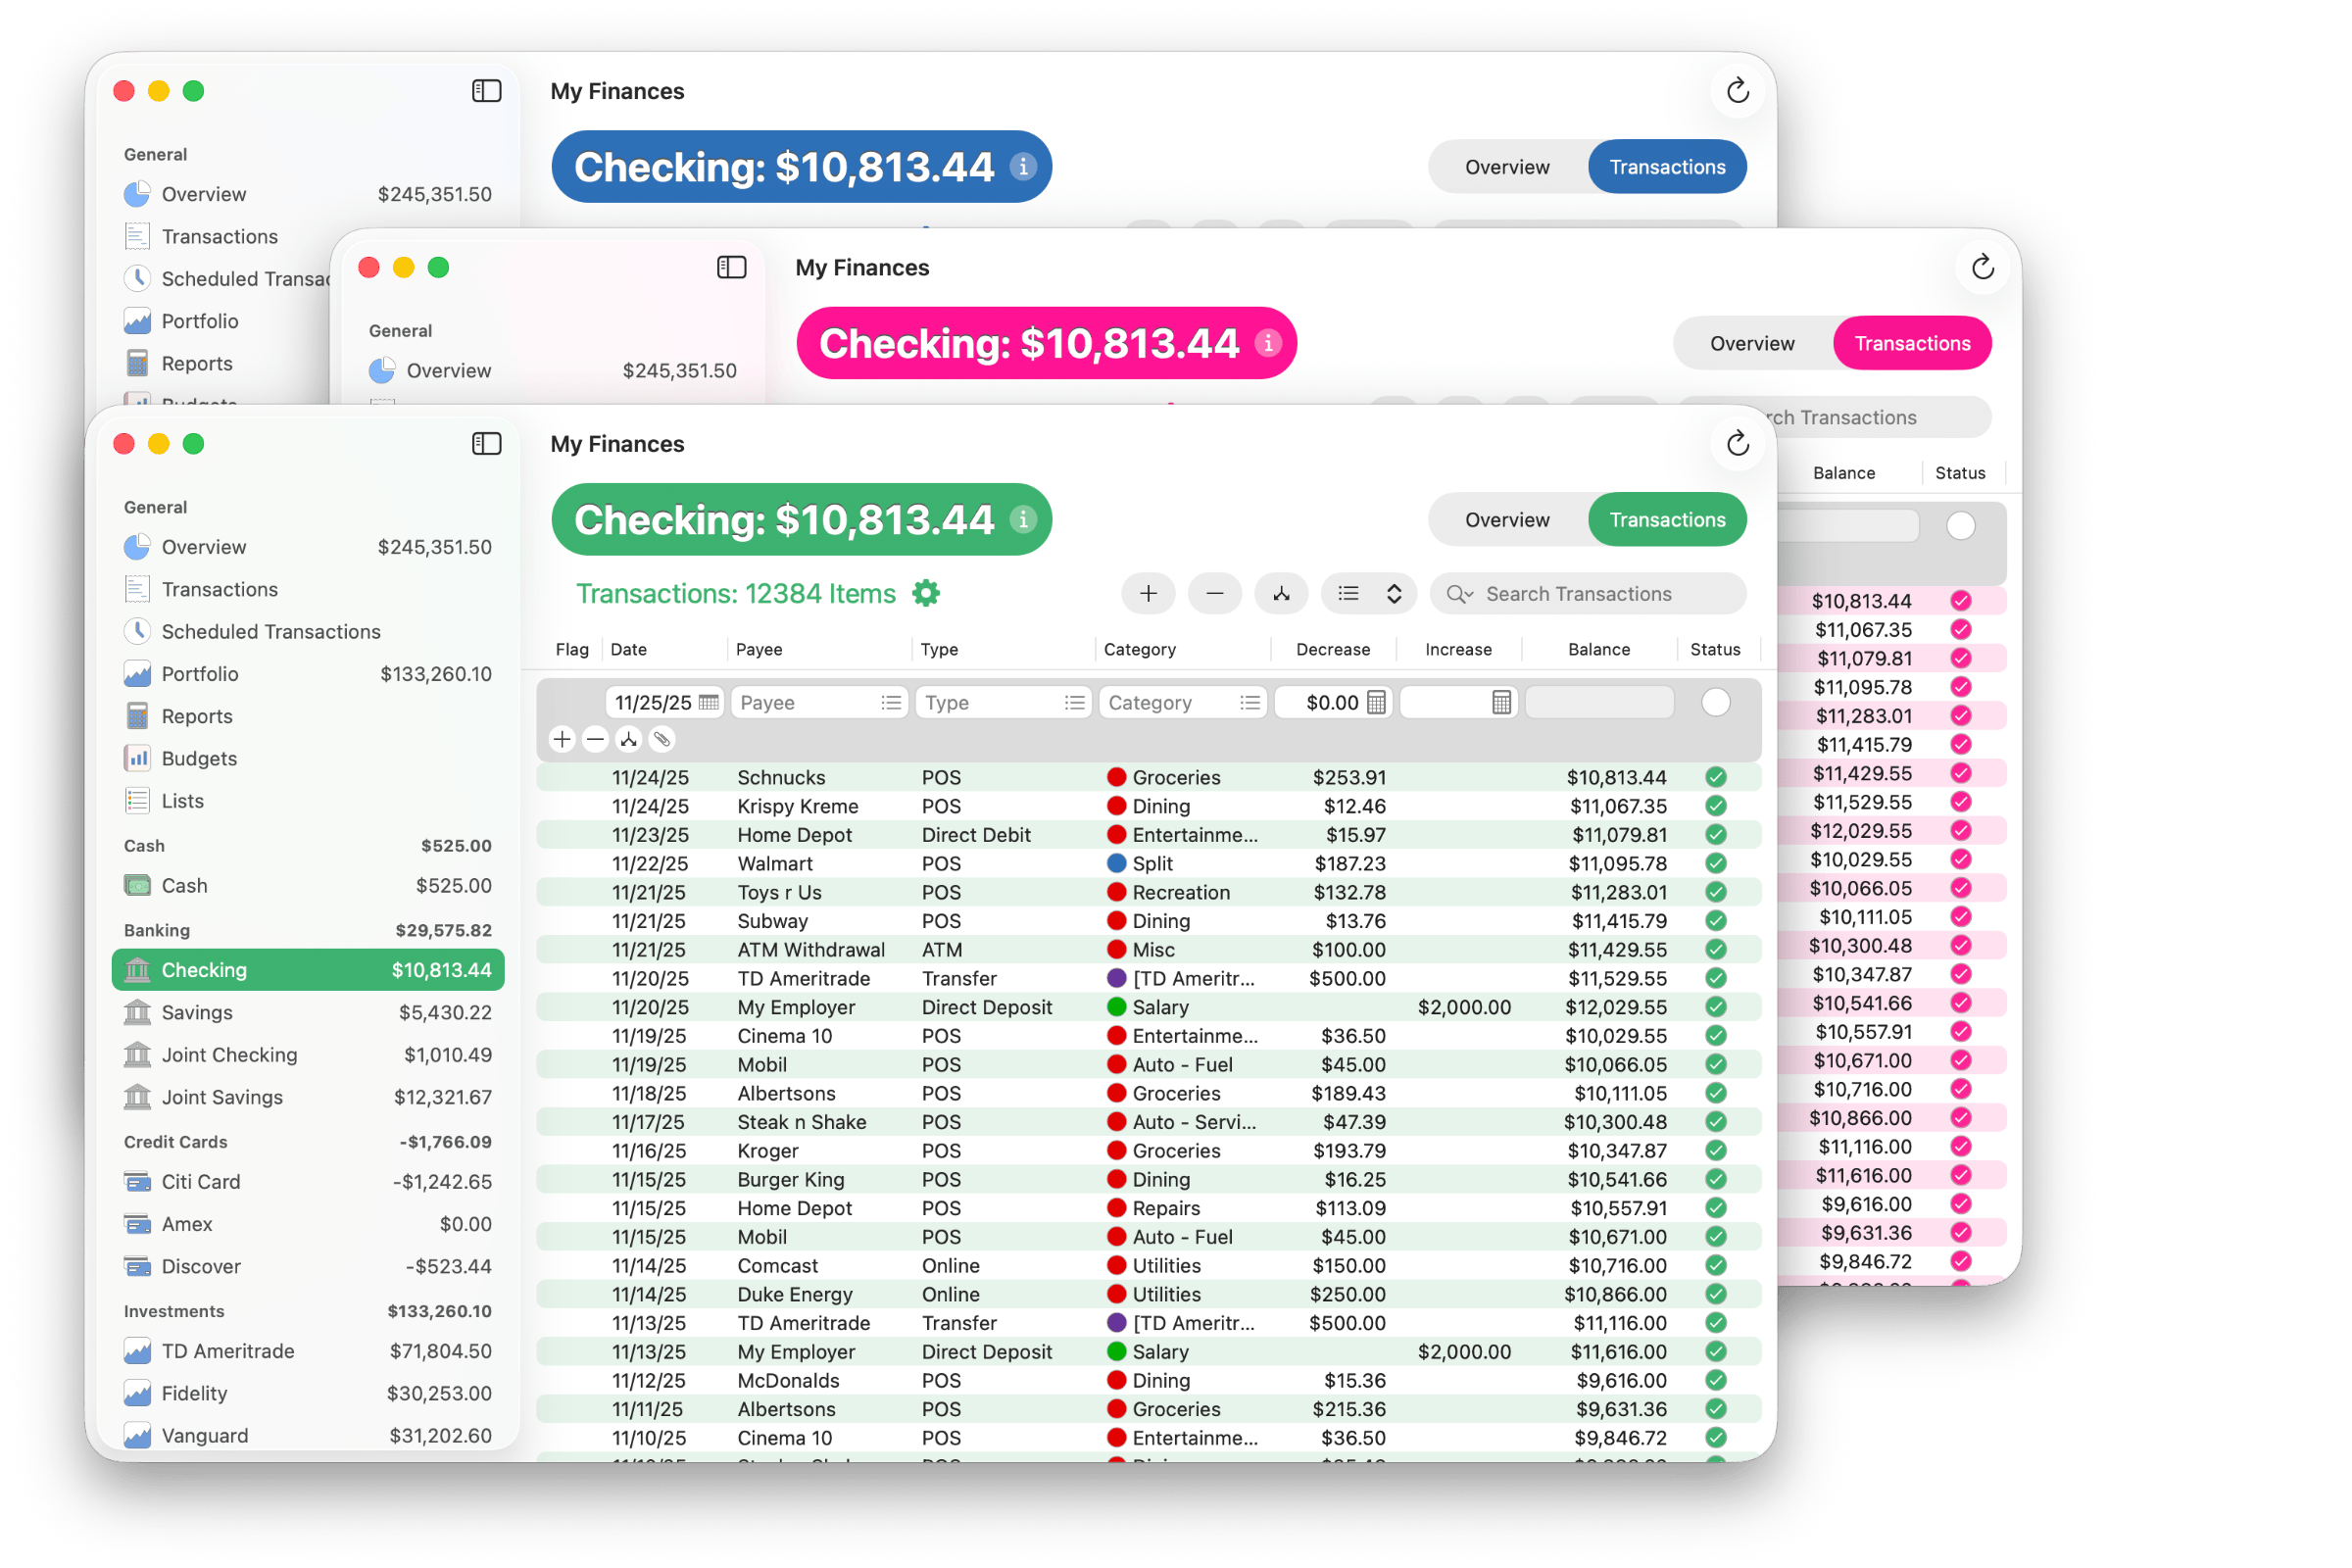Toggle the pink status check beside $11,067.35 balance

coord(1960,629)
